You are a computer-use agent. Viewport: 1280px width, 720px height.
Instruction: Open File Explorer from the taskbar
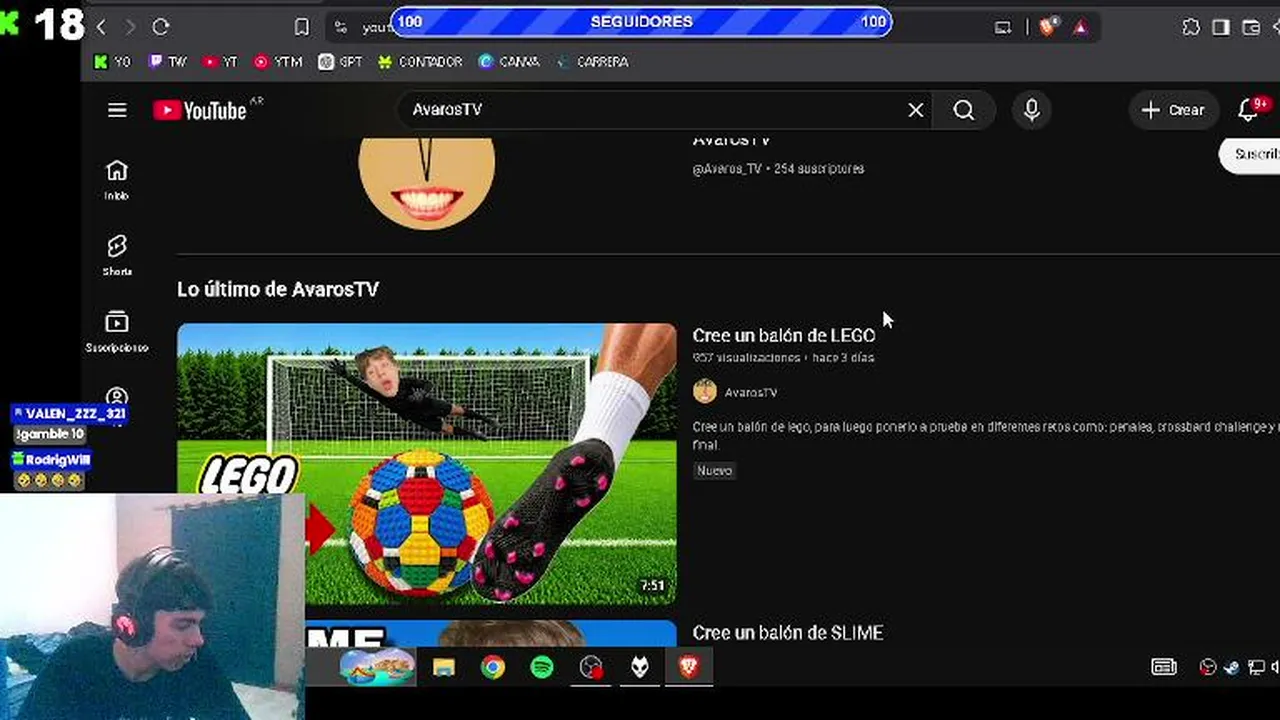click(443, 667)
